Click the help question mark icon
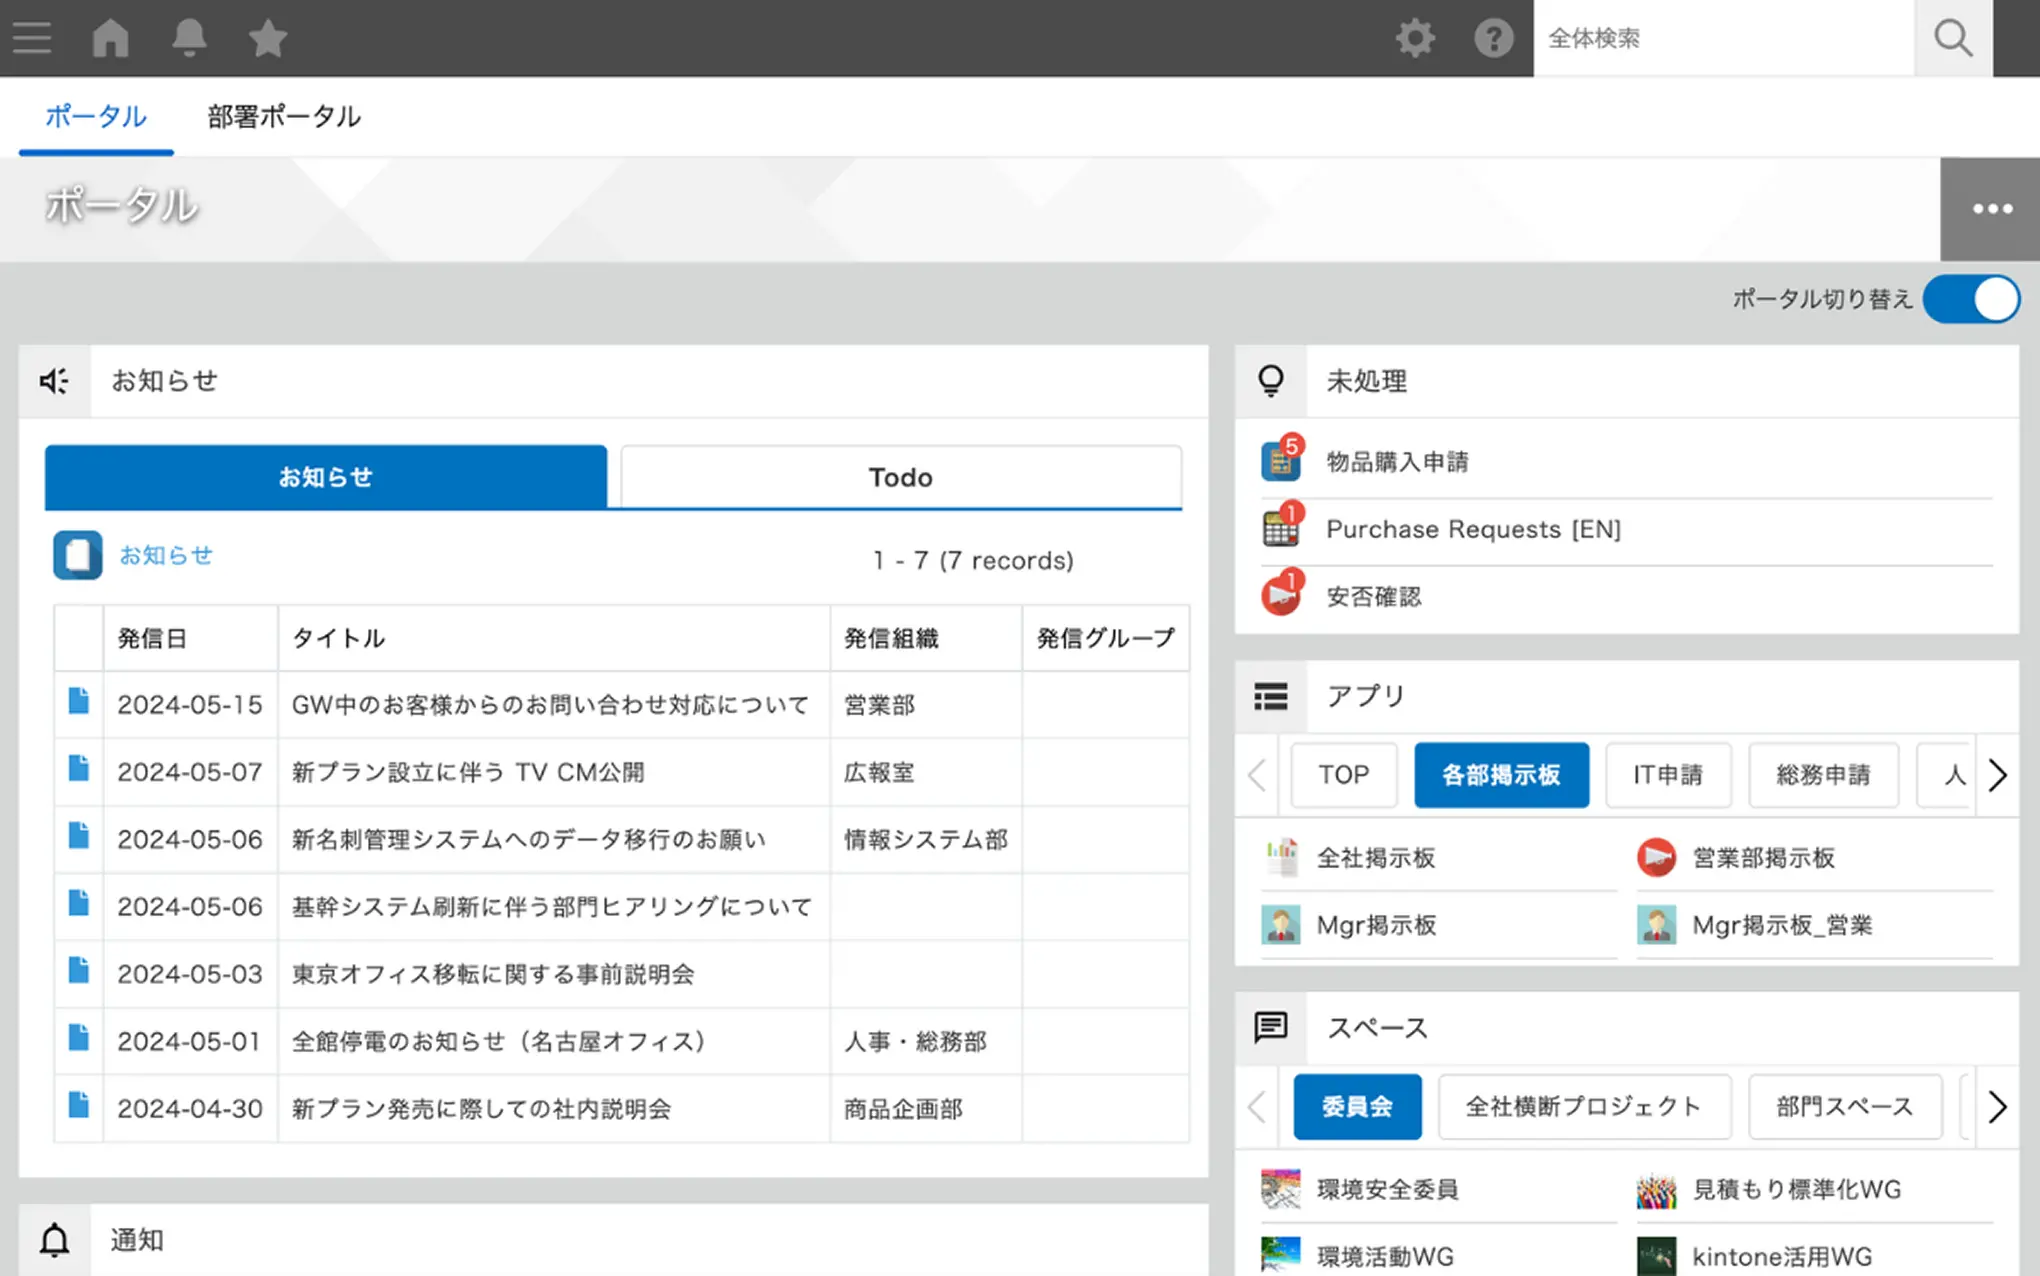 (1493, 38)
